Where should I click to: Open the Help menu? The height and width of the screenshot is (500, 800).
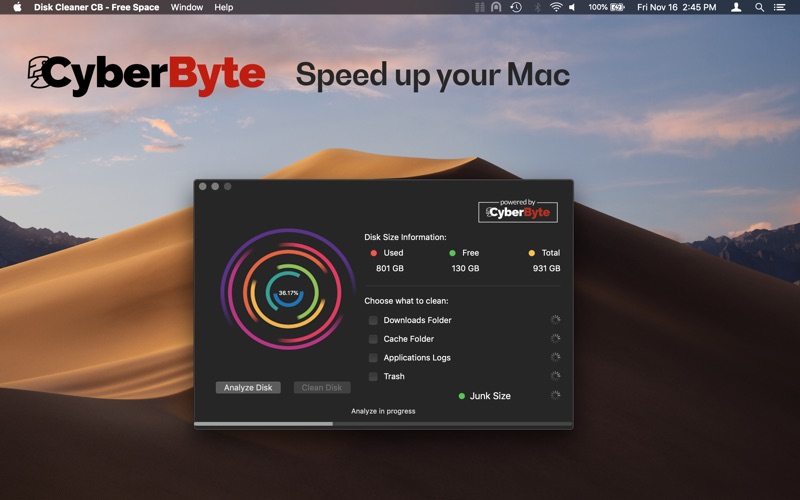223,7
